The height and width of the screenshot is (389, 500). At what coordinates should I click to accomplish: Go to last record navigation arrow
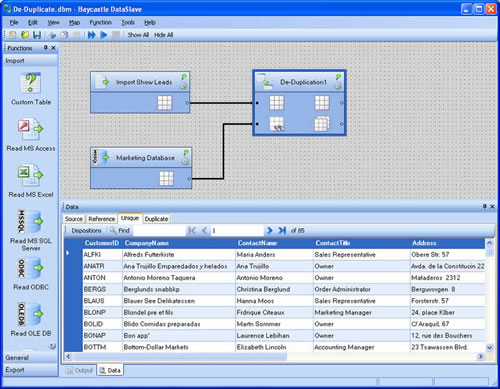coord(282,230)
